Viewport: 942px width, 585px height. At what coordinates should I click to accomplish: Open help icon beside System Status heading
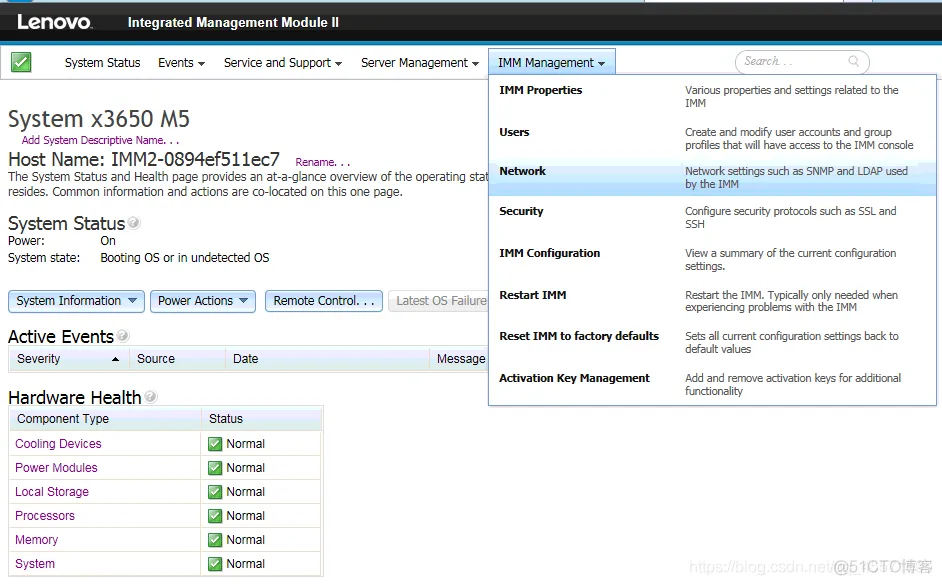133,223
